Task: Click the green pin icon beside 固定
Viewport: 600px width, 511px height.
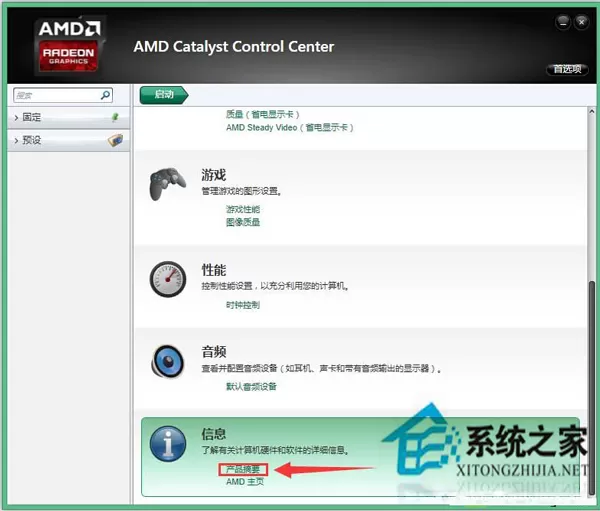Action: click(115, 117)
